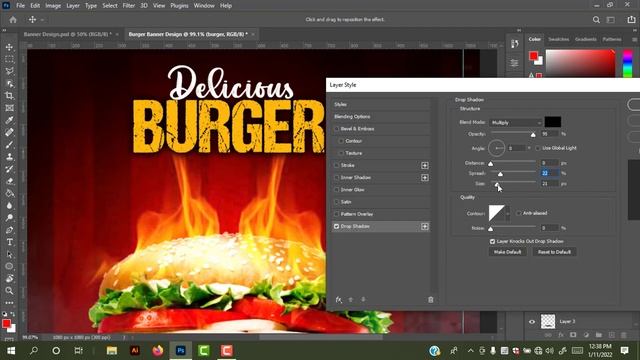The height and width of the screenshot is (360, 640).
Task: Enable the Pattern Overlay checkbox
Action: coord(336,214)
